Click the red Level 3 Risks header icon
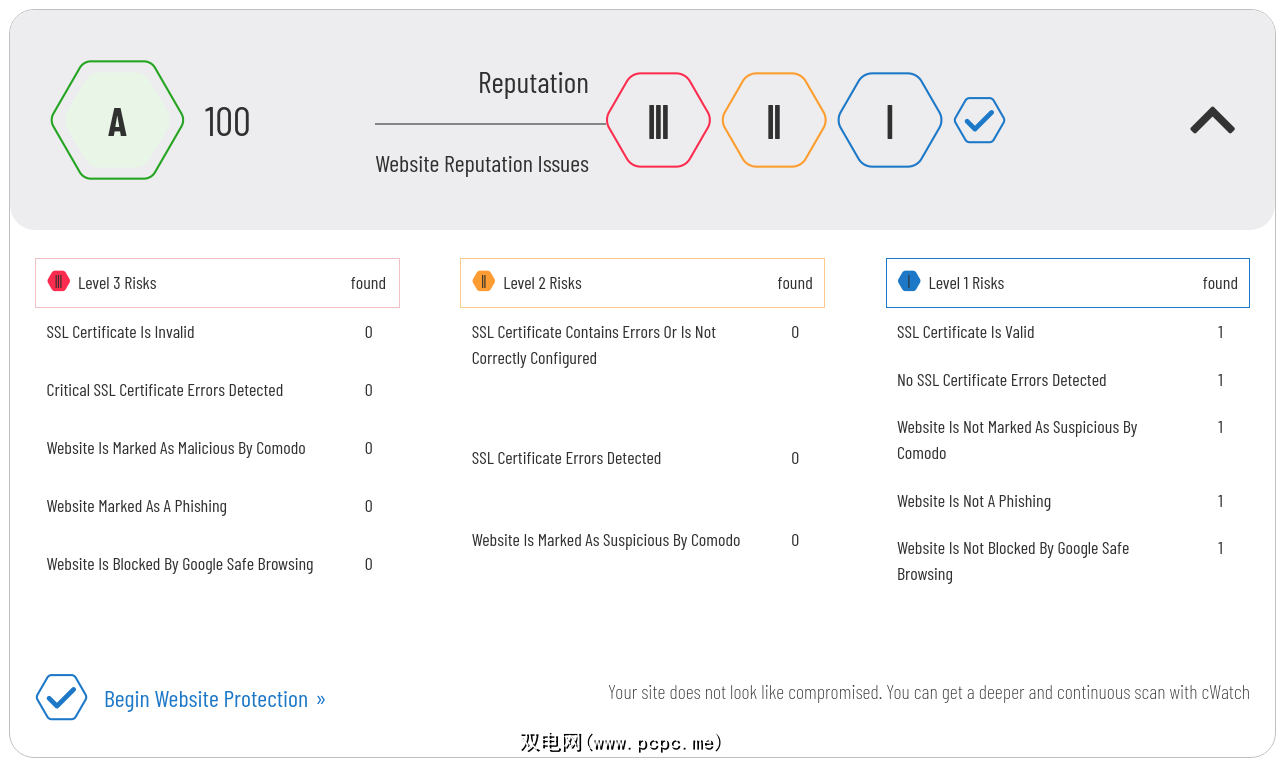 point(59,282)
